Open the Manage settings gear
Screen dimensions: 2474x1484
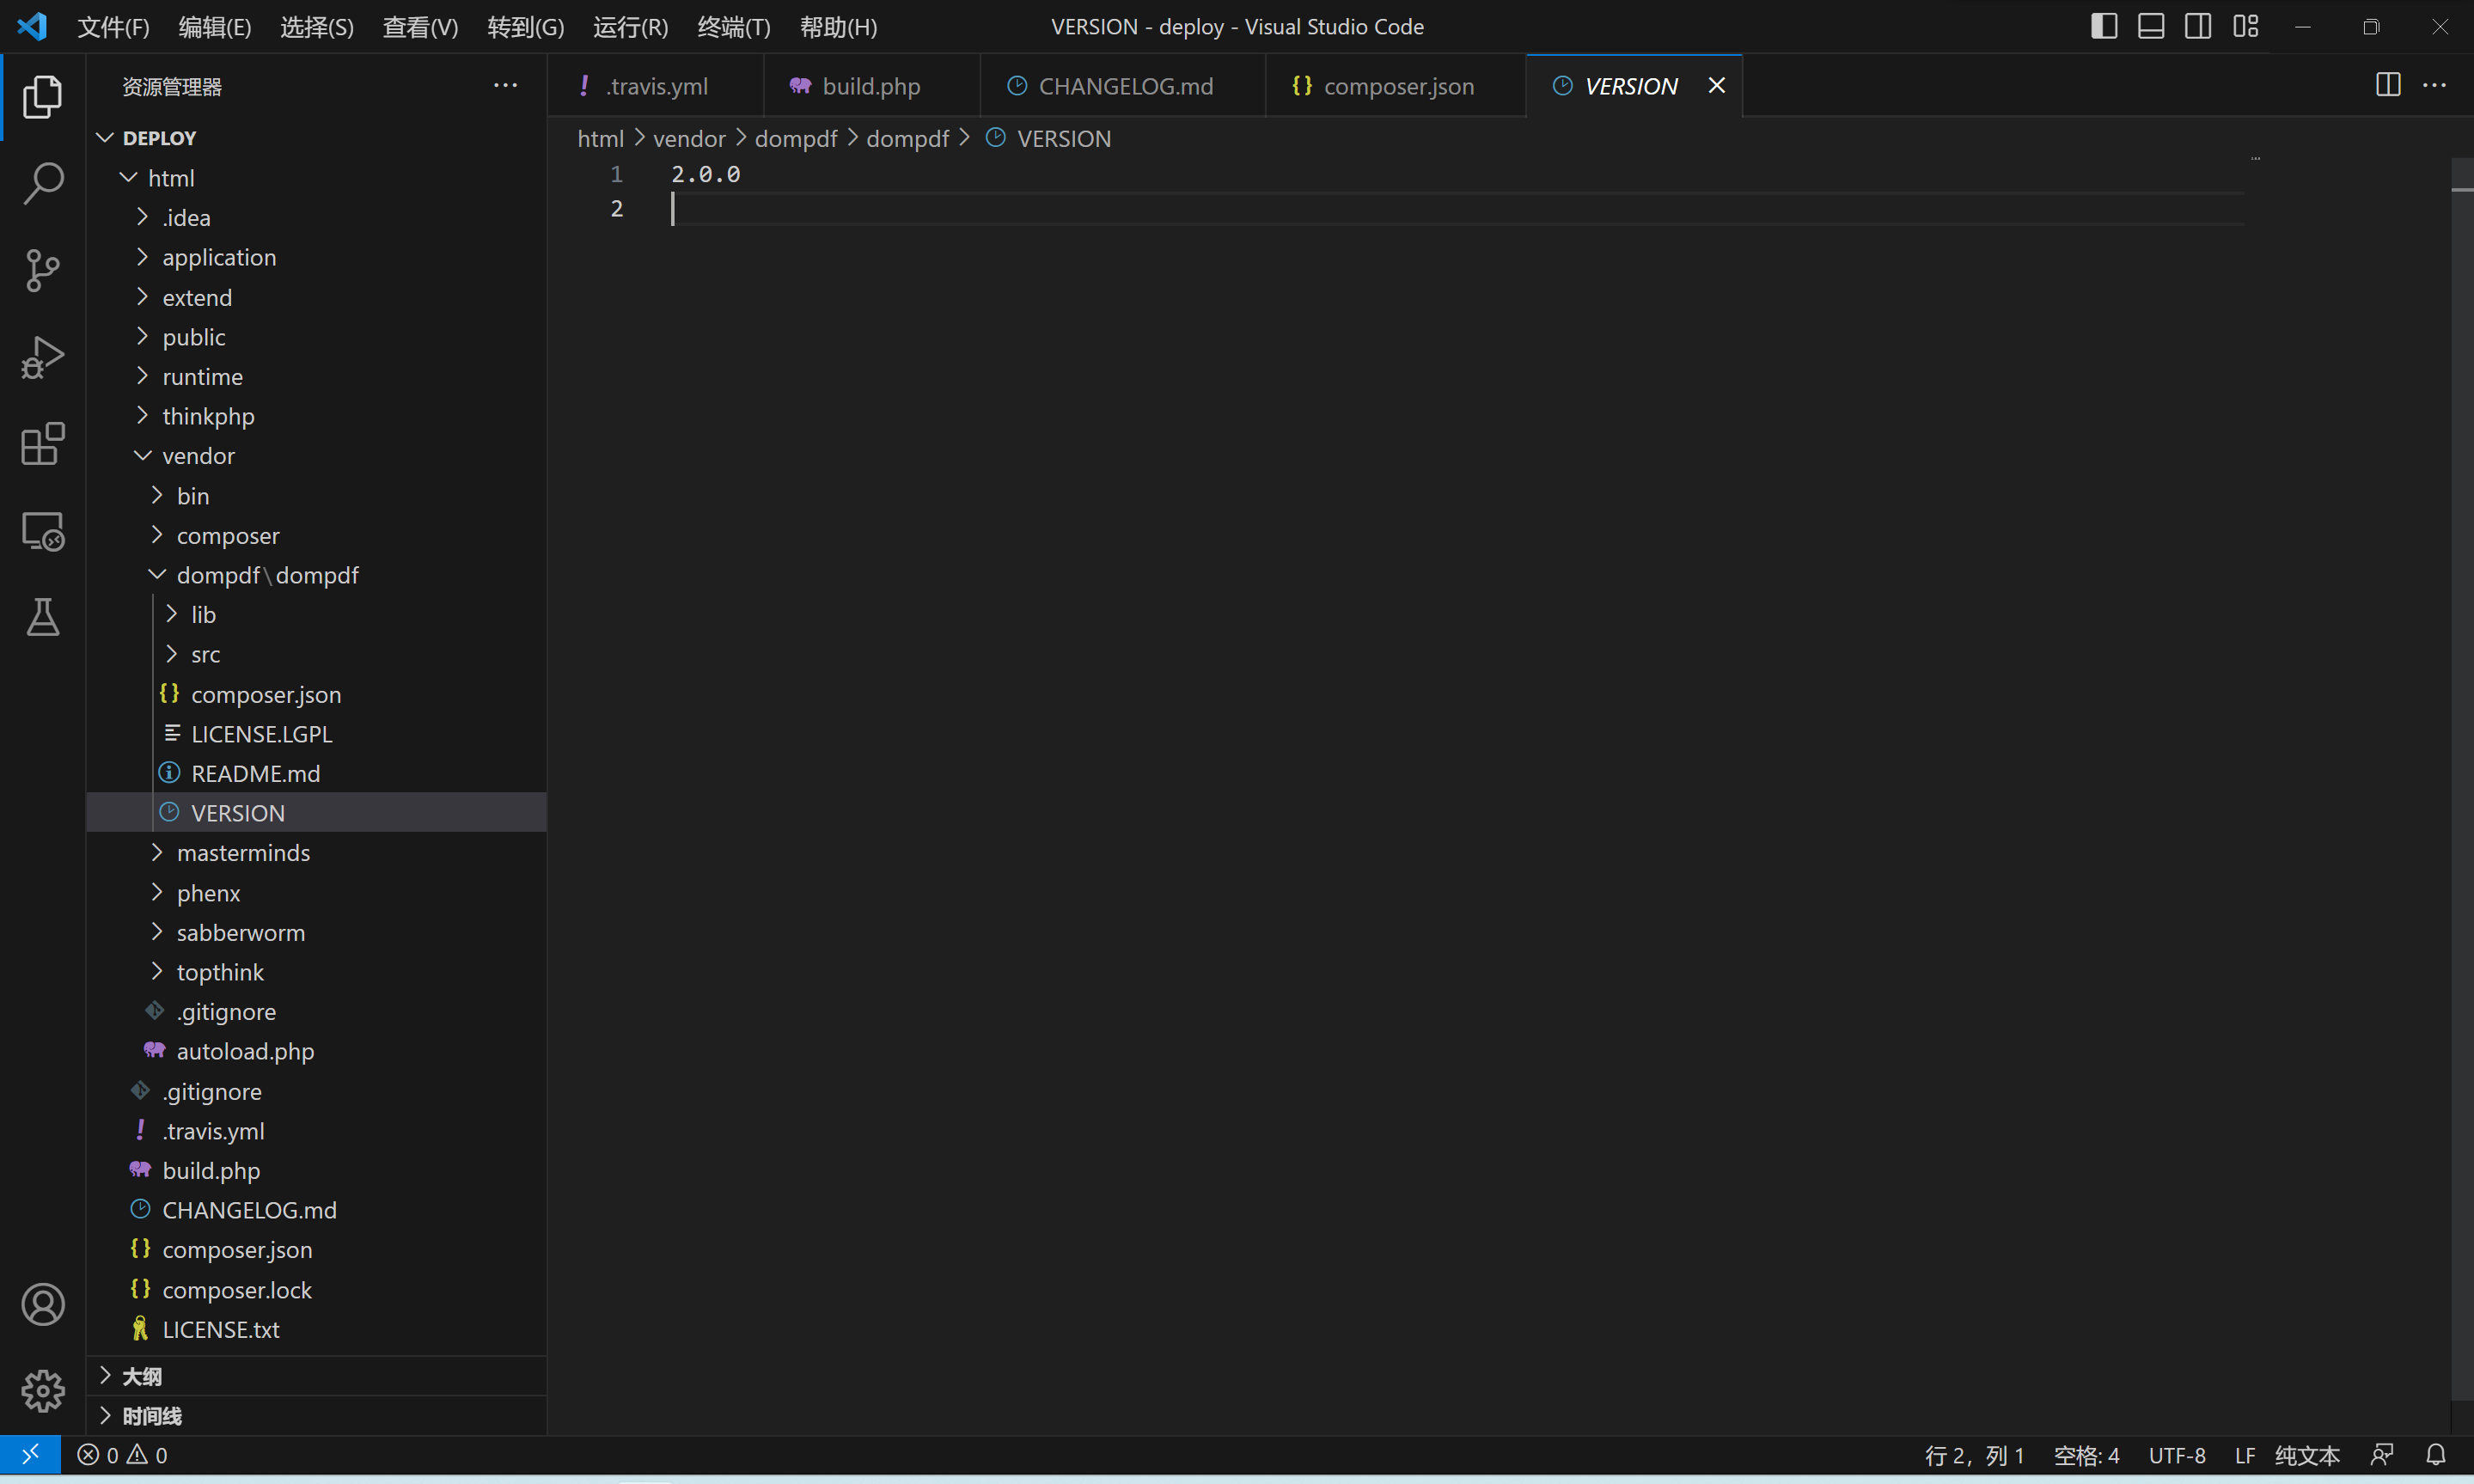click(43, 1391)
